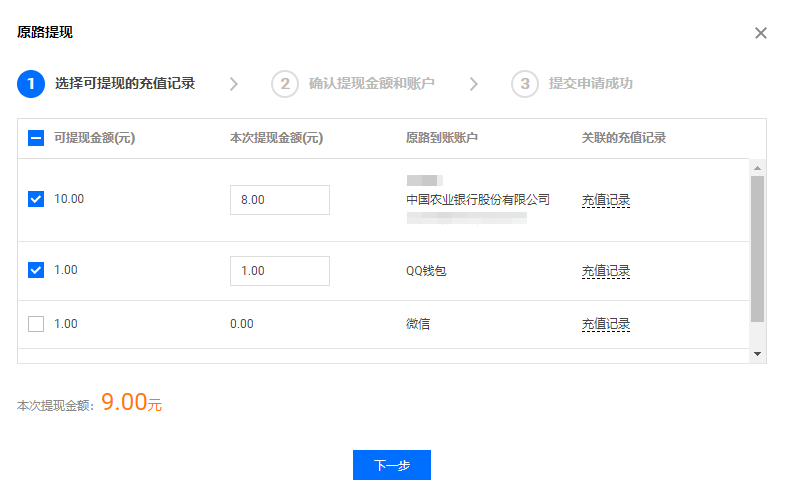Image resolution: width=786 pixels, height=498 pixels.
Task: Click the step 1 circle icon
Action: pyautogui.click(x=31, y=84)
